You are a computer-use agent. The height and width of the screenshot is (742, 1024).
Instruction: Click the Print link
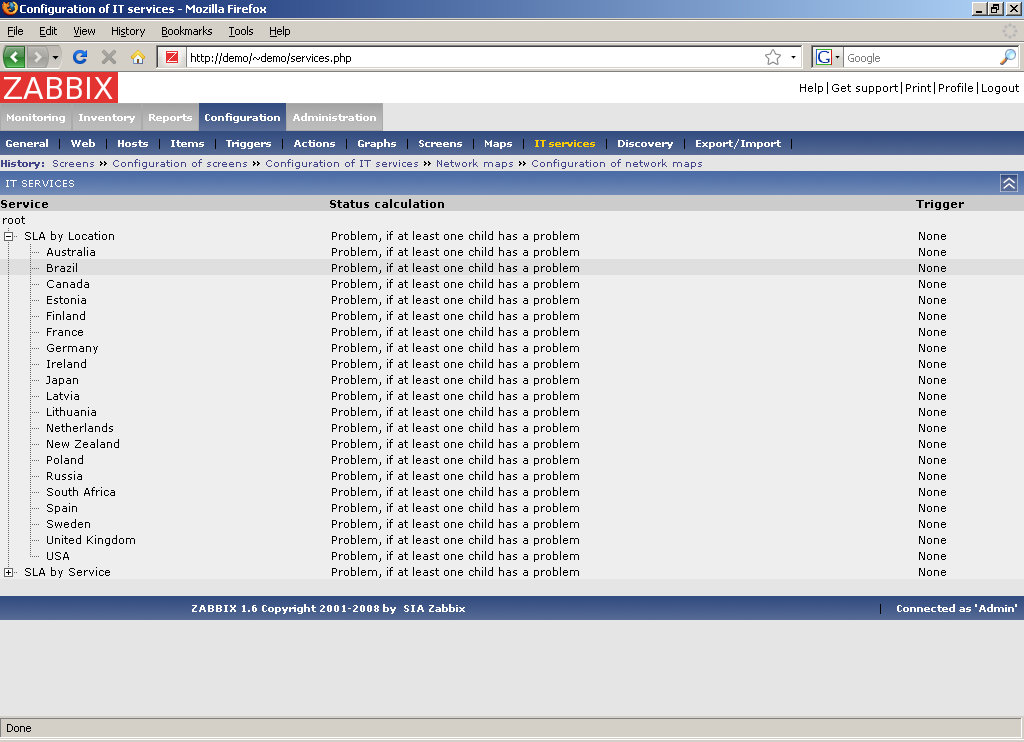[918, 88]
